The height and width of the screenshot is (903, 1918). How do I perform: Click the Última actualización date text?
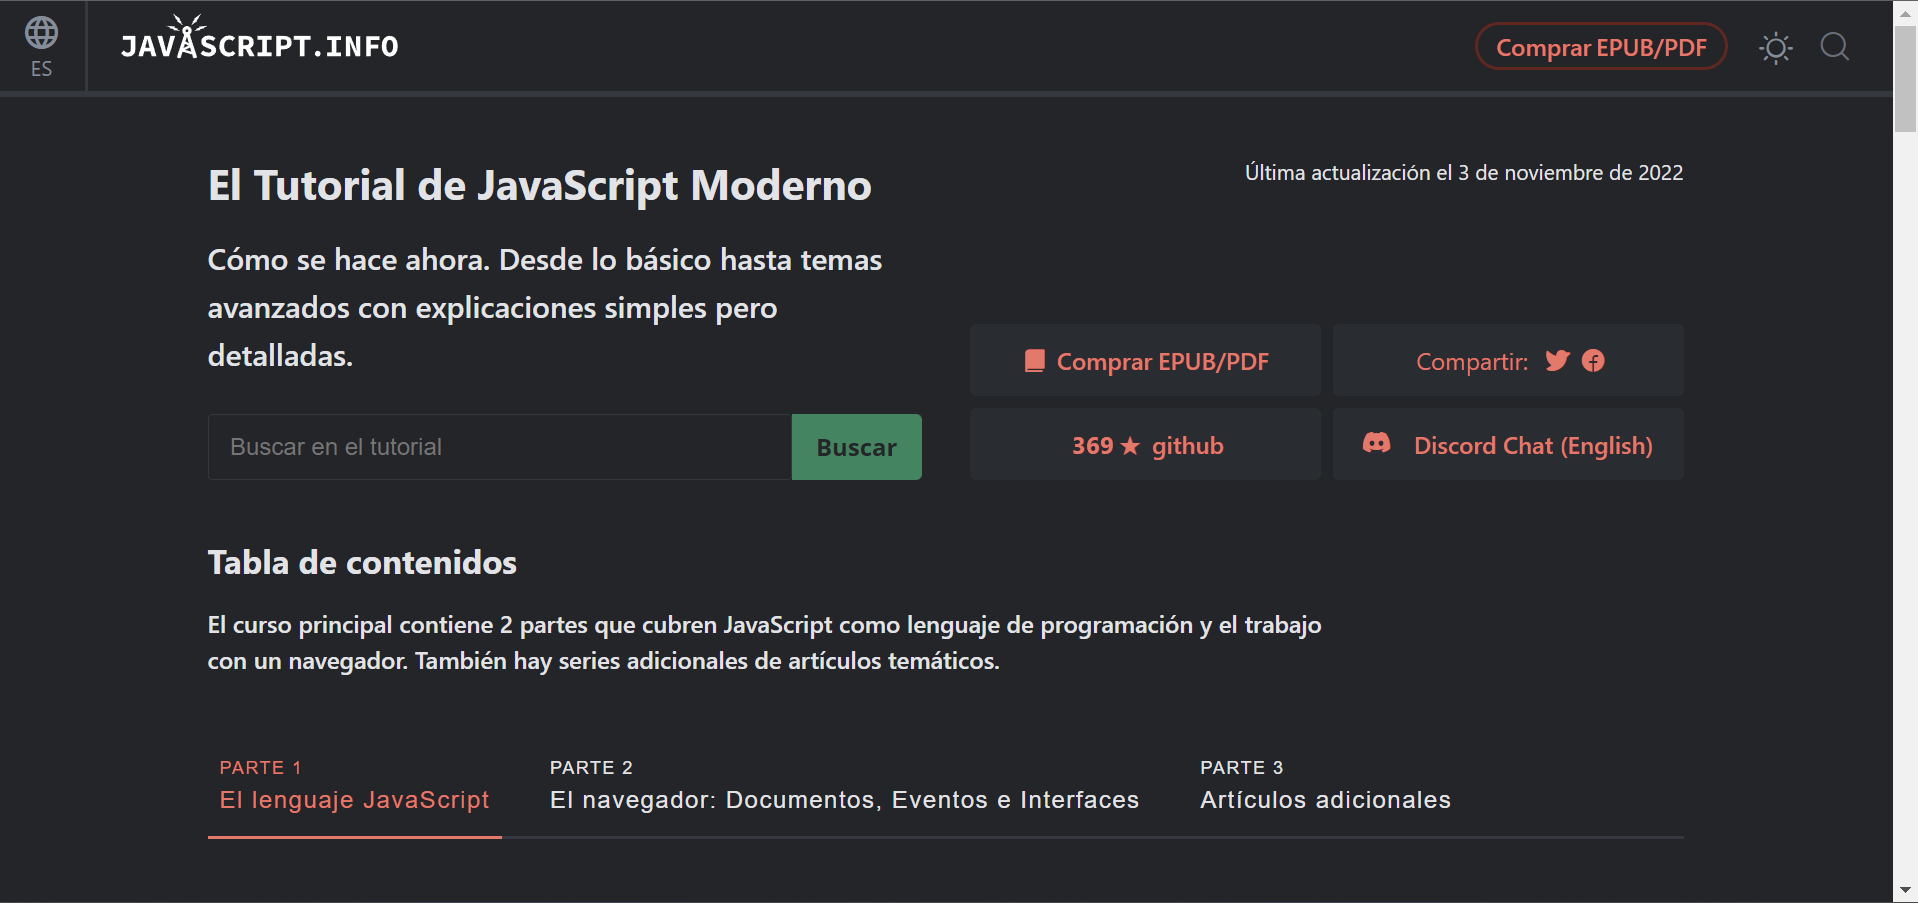[1464, 172]
